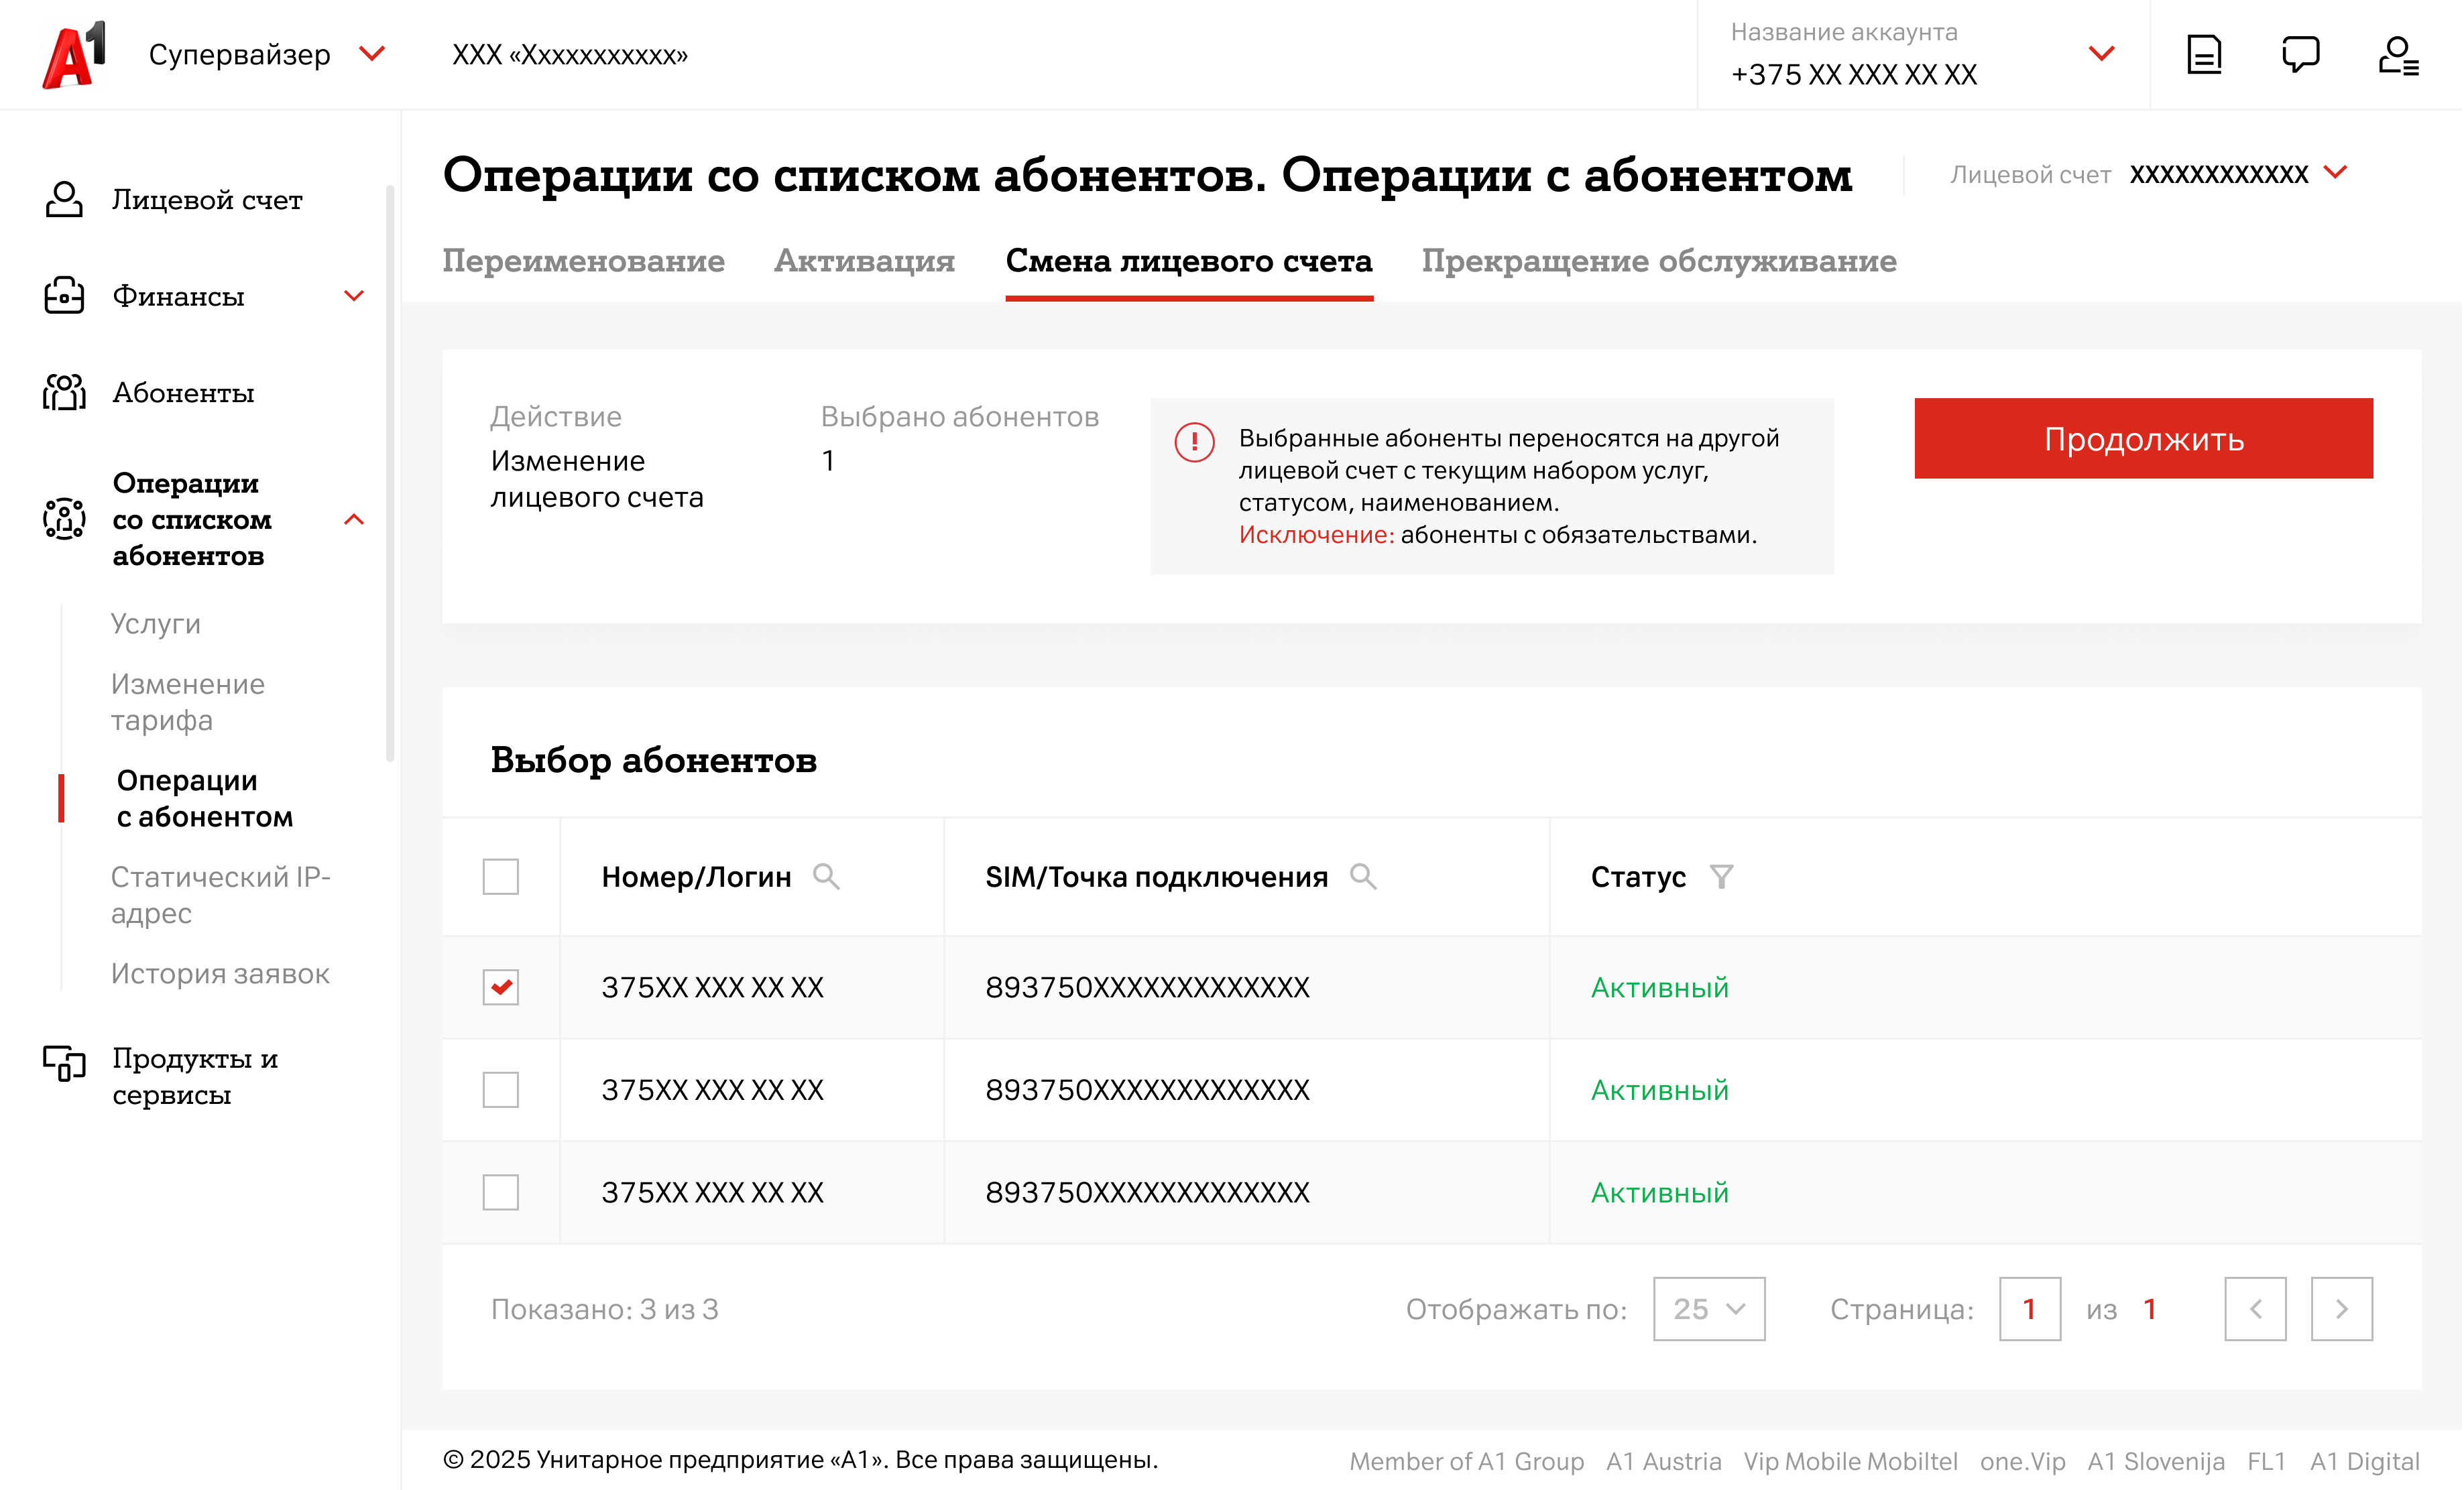Search by Номер/Логин magnifier icon
The width and height of the screenshot is (2464, 1490).
826,877
